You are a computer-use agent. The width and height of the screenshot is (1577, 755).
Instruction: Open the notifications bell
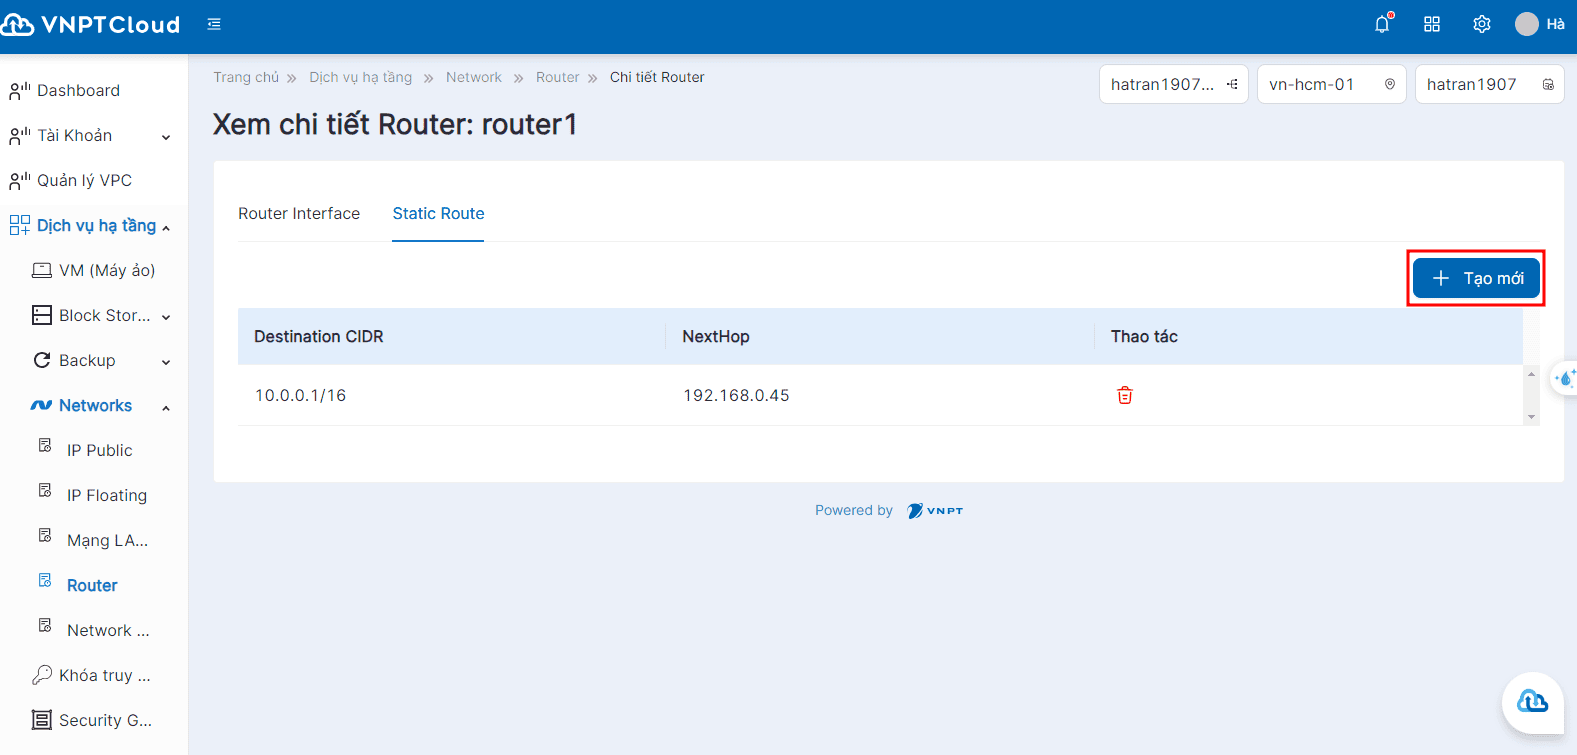click(1383, 24)
